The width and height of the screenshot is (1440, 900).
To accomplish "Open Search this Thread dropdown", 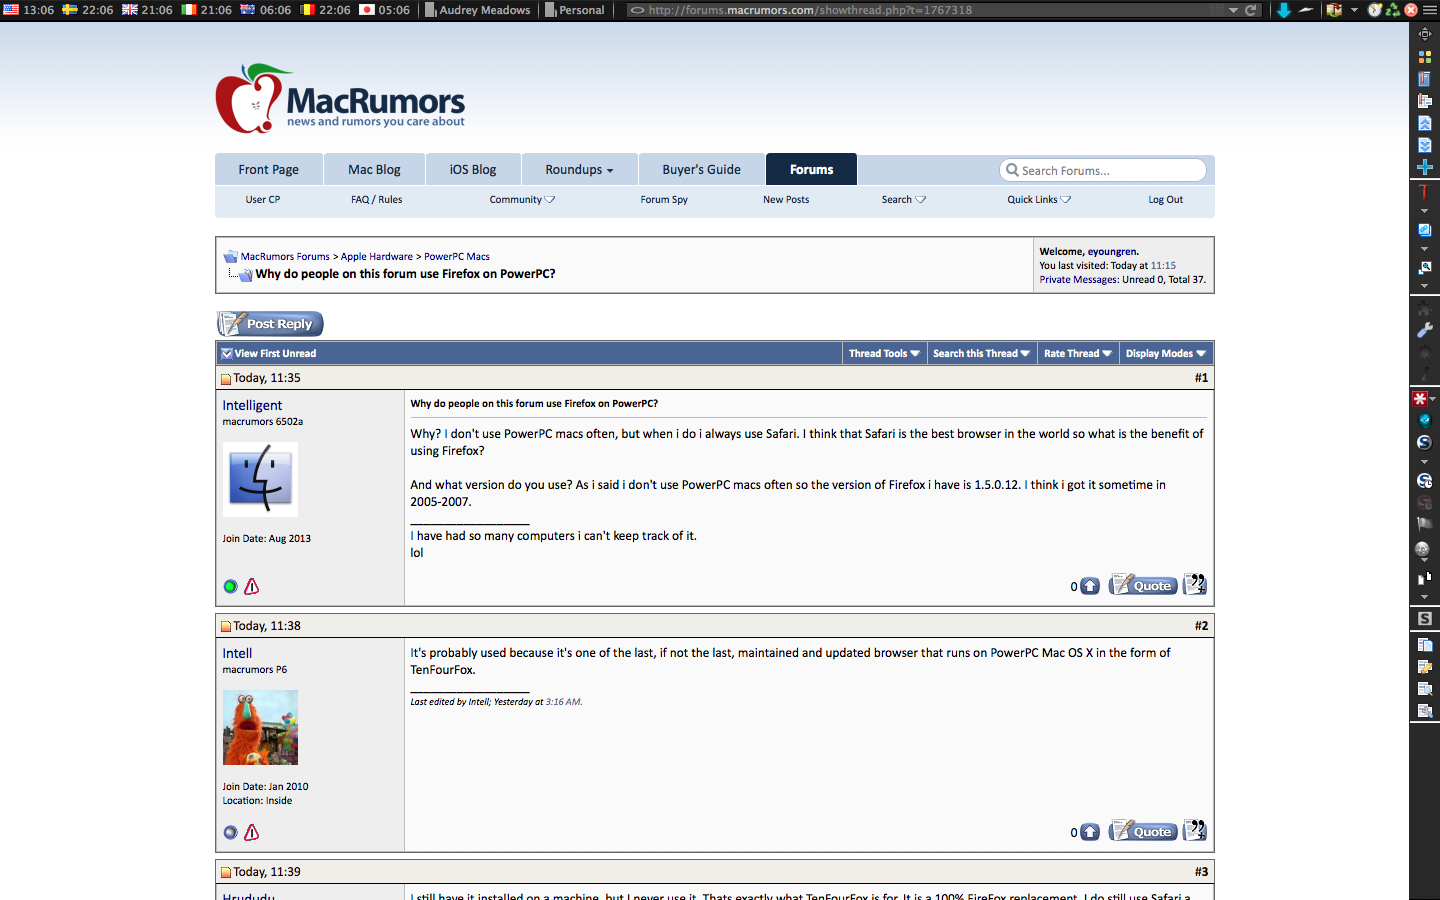I will (x=981, y=353).
